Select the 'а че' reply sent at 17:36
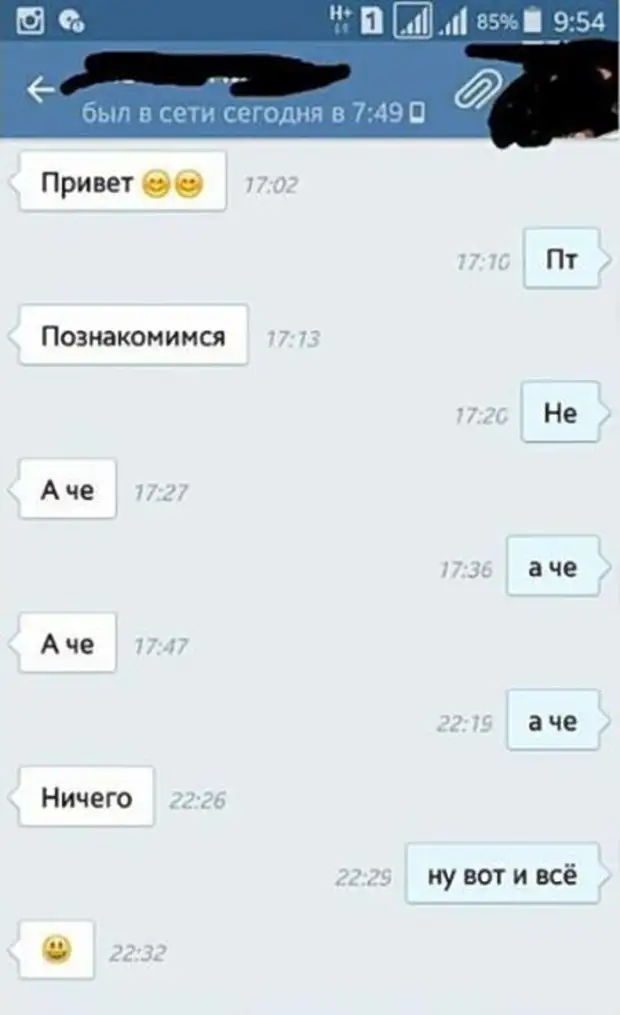 [553, 566]
